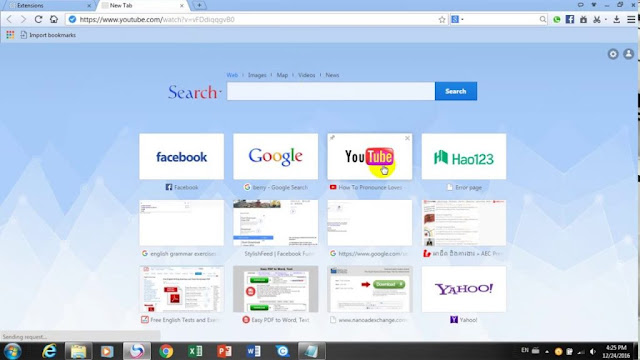Click the blue Search button
640x360 pixels.
[x=456, y=91]
